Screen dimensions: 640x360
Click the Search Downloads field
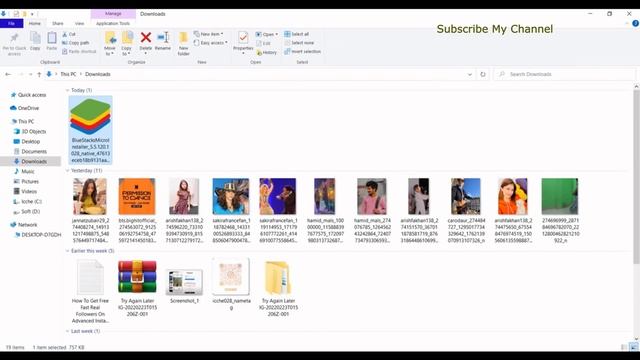coord(564,74)
